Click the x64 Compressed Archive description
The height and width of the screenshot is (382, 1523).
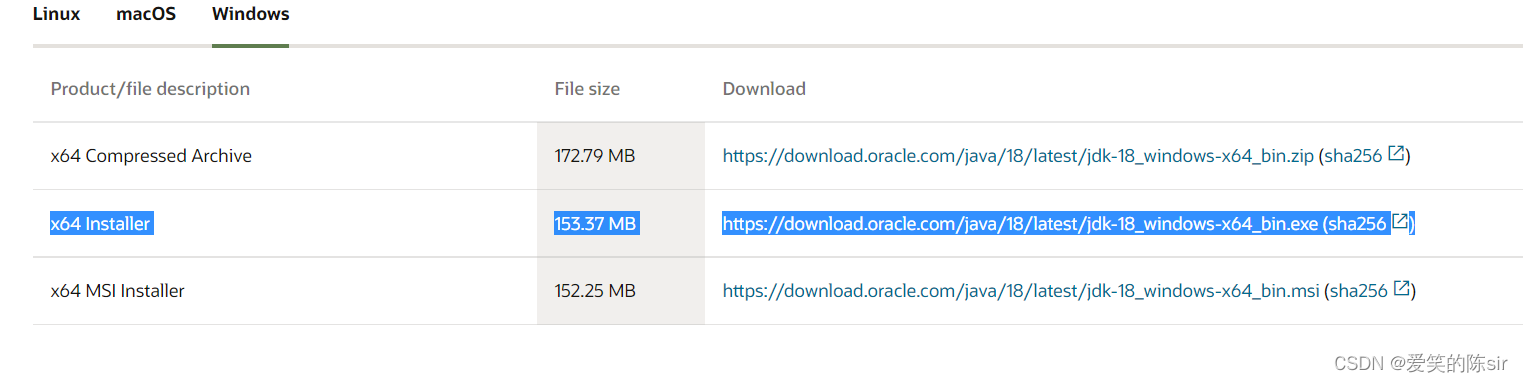point(151,156)
